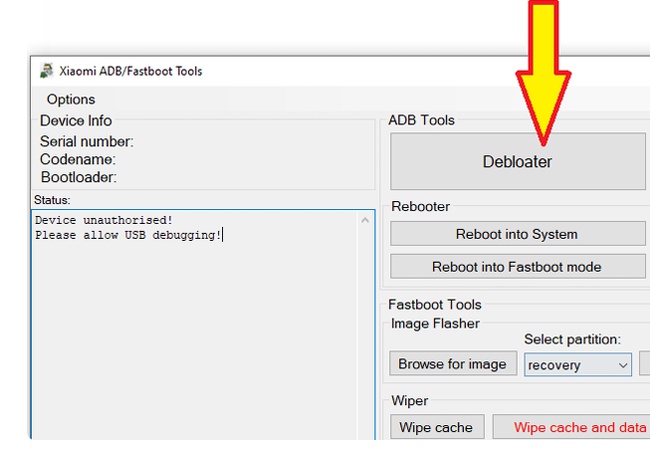Screen dimensions: 650x450
Task: Click the Codename label
Action: tap(78, 160)
